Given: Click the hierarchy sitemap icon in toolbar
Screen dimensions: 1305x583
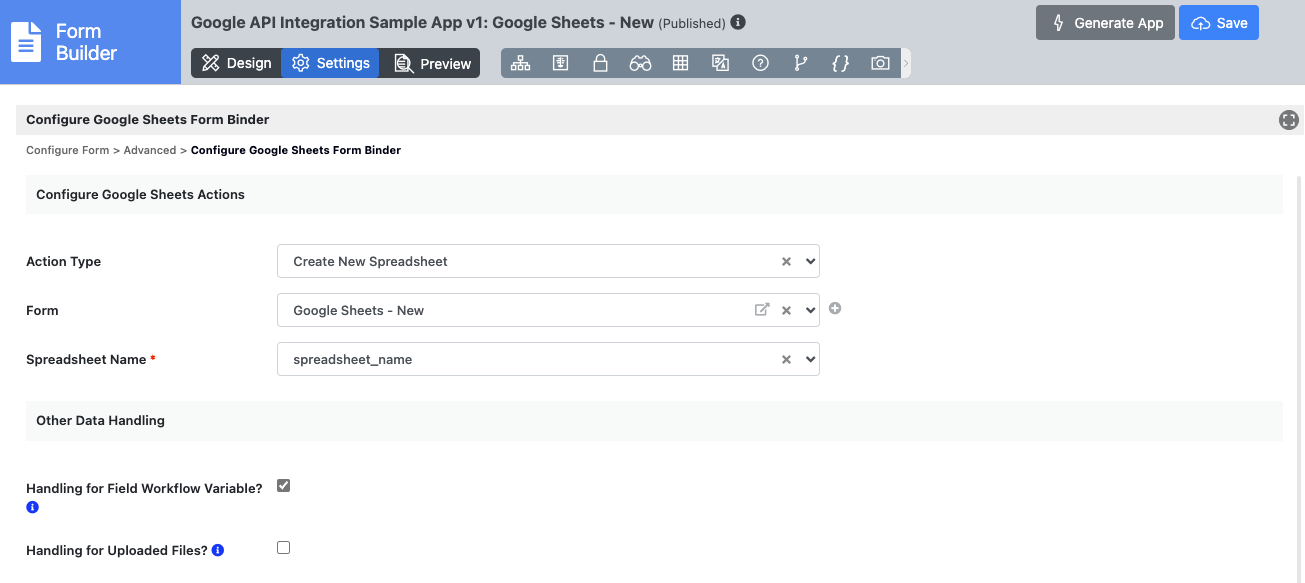Looking at the screenshot, I should point(520,63).
